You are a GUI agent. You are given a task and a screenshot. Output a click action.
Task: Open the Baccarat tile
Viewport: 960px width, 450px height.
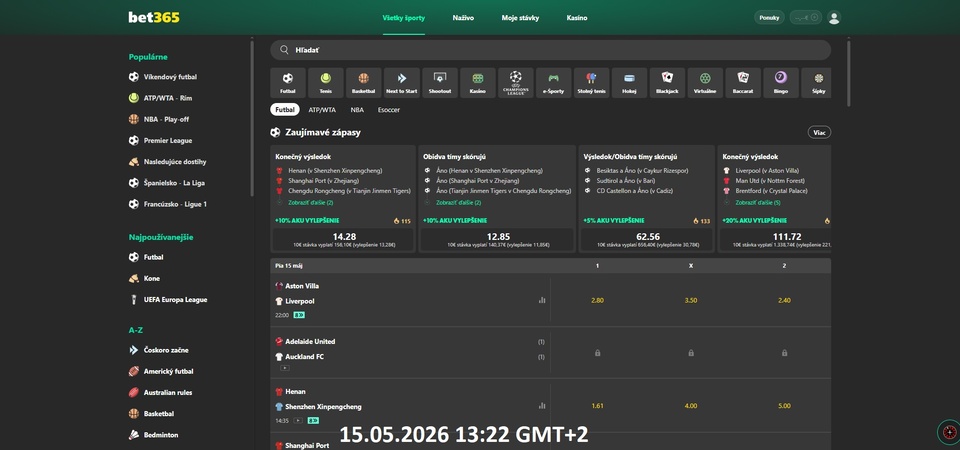coord(743,83)
